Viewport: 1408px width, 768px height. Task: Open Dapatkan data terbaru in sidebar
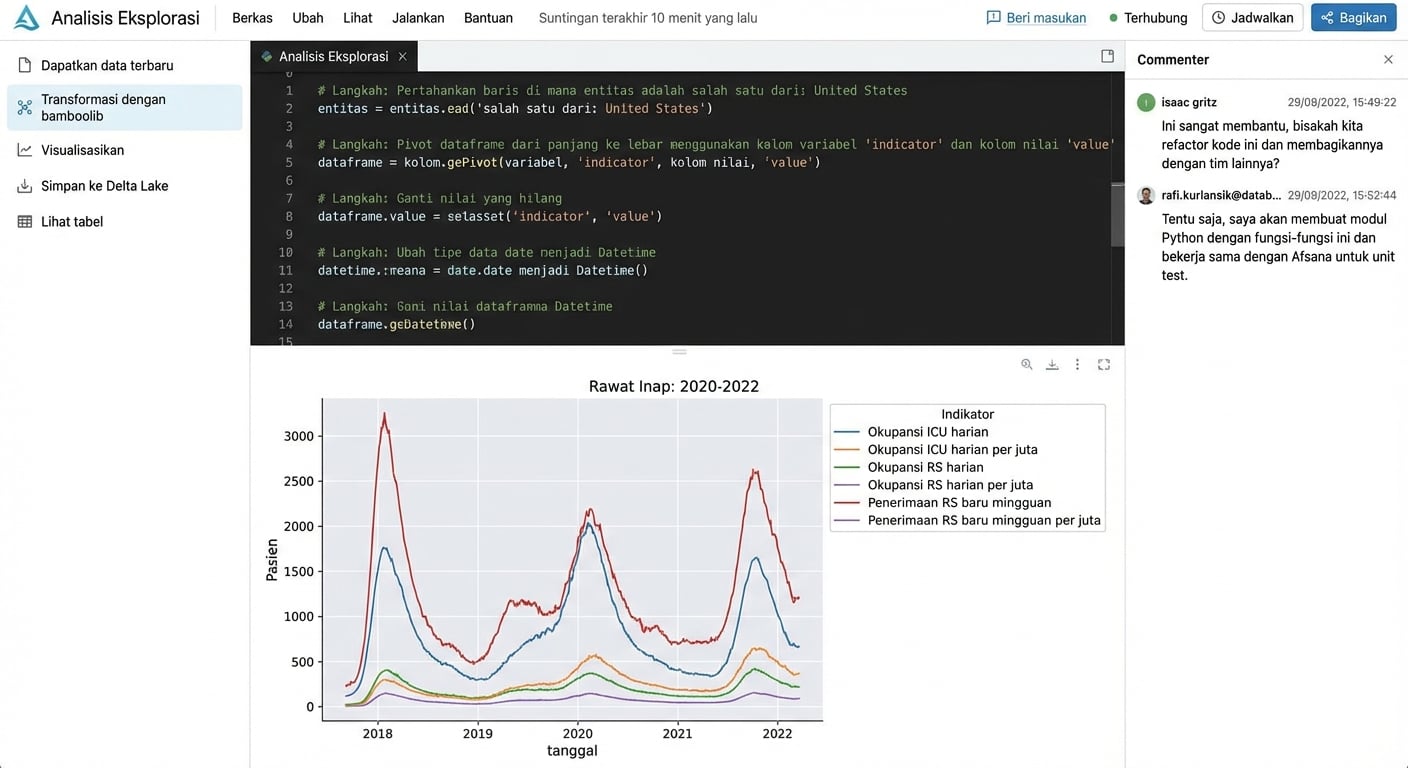tap(107, 66)
